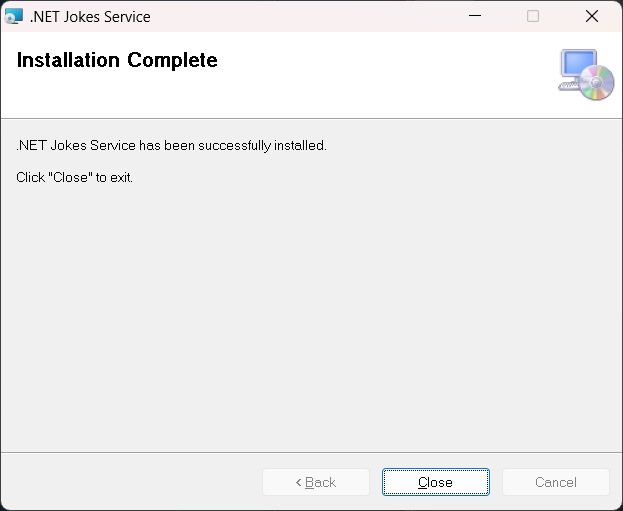
Task: Click the disabled Back button
Action: point(316,482)
